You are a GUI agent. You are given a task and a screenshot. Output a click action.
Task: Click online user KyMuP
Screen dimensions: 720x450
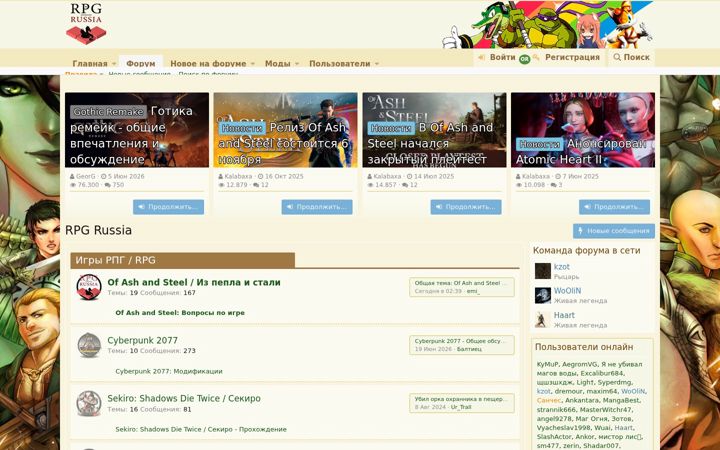tap(547, 365)
